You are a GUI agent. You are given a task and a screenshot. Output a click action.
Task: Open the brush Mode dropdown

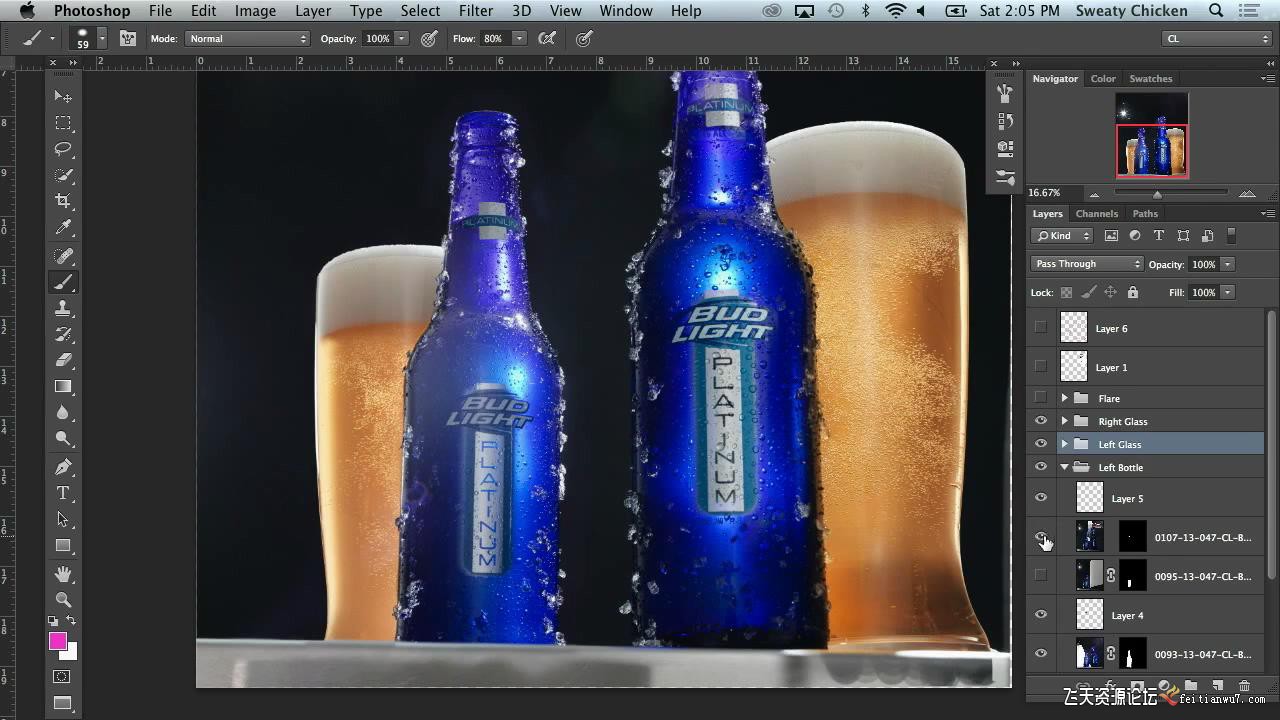[x=247, y=38]
